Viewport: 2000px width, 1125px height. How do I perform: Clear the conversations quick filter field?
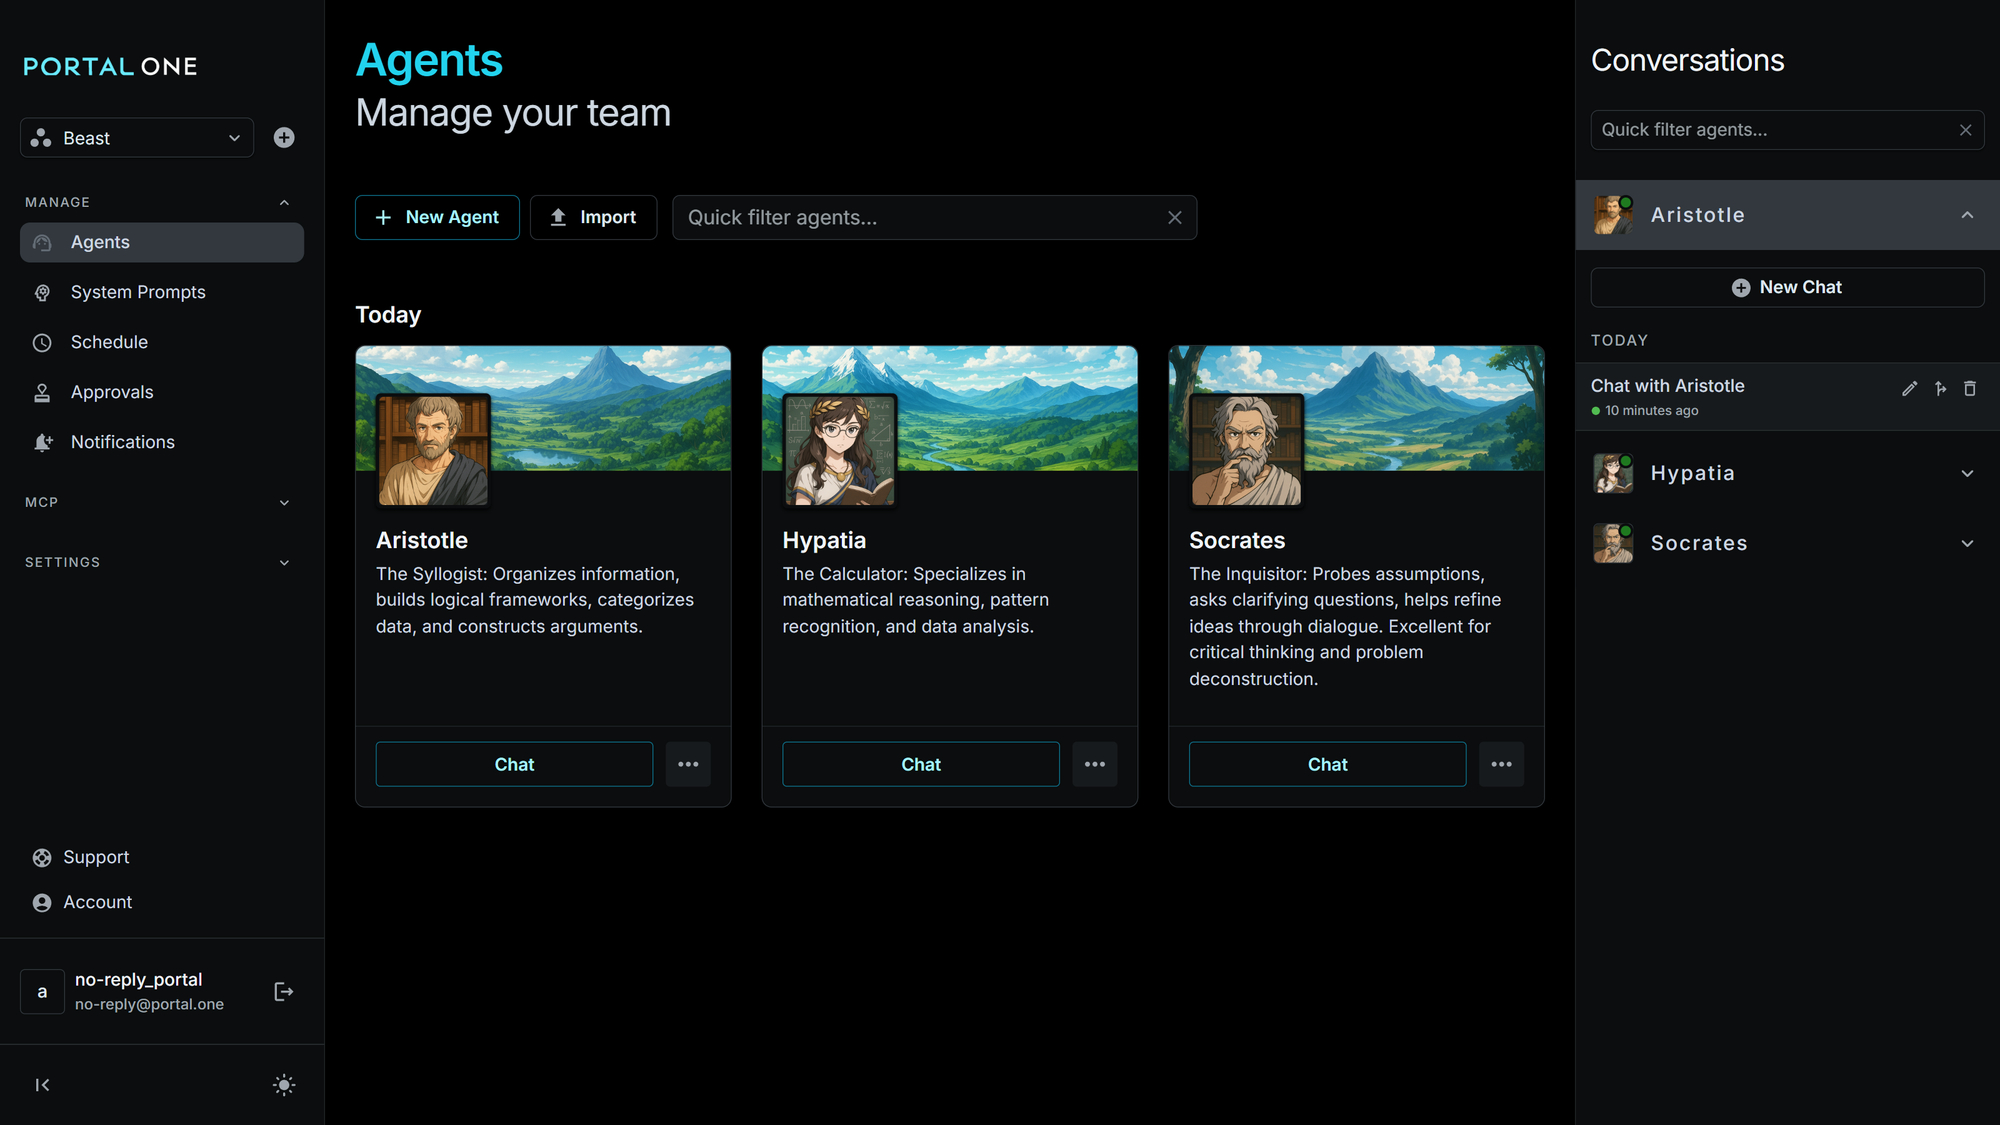point(1965,130)
